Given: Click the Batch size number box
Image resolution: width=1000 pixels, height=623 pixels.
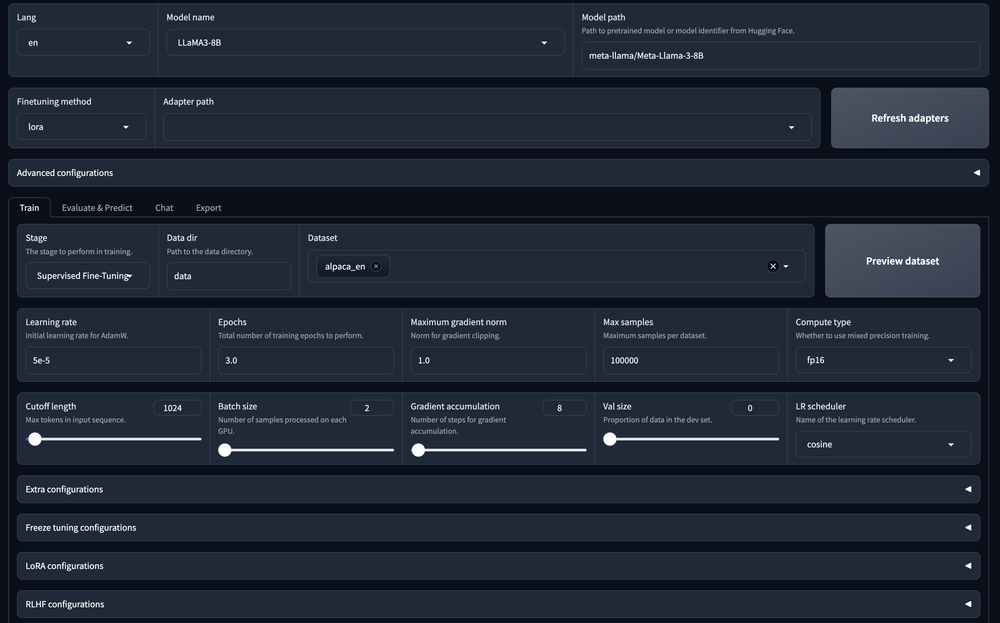Looking at the screenshot, I should tap(372, 408).
